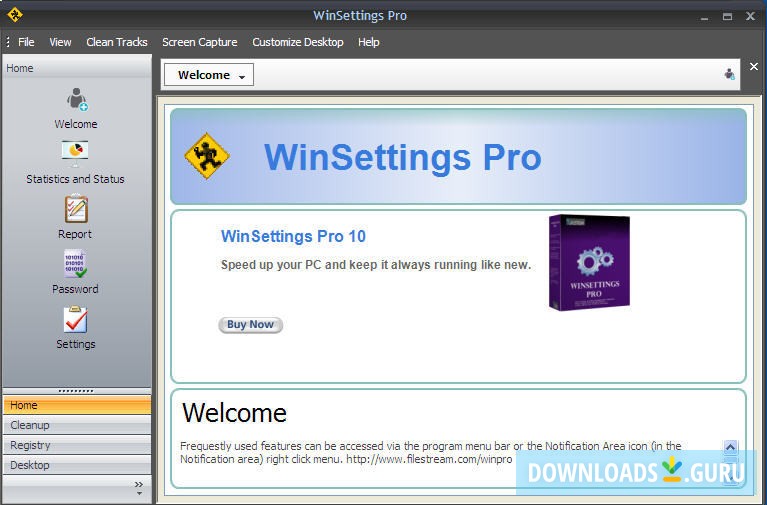Select the Home navigation section
Viewport: 767px width, 505px height.
(77, 405)
